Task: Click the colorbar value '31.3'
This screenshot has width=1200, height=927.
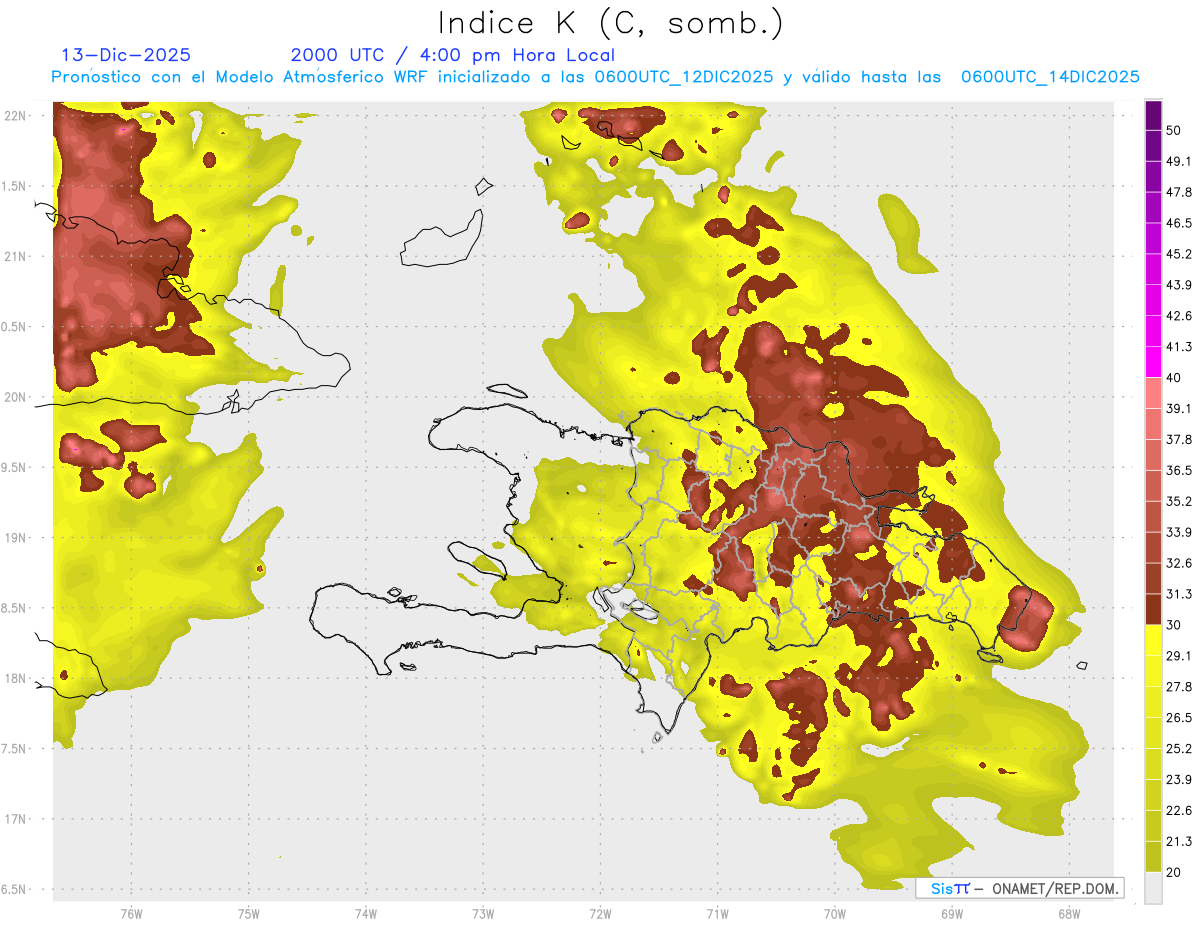Action: click(x=1179, y=594)
